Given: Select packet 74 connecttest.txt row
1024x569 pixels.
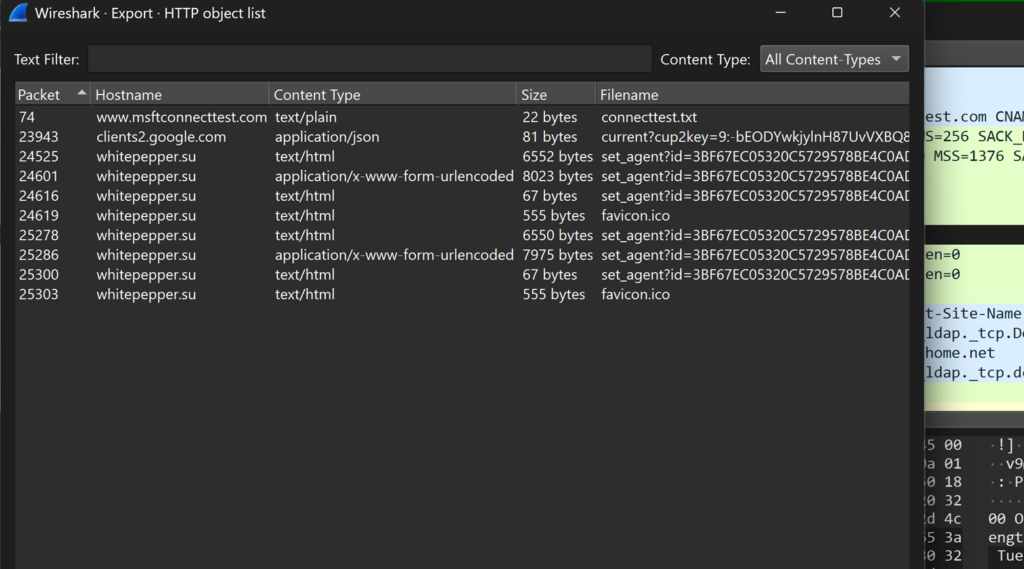Looking at the screenshot, I should [300, 117].
